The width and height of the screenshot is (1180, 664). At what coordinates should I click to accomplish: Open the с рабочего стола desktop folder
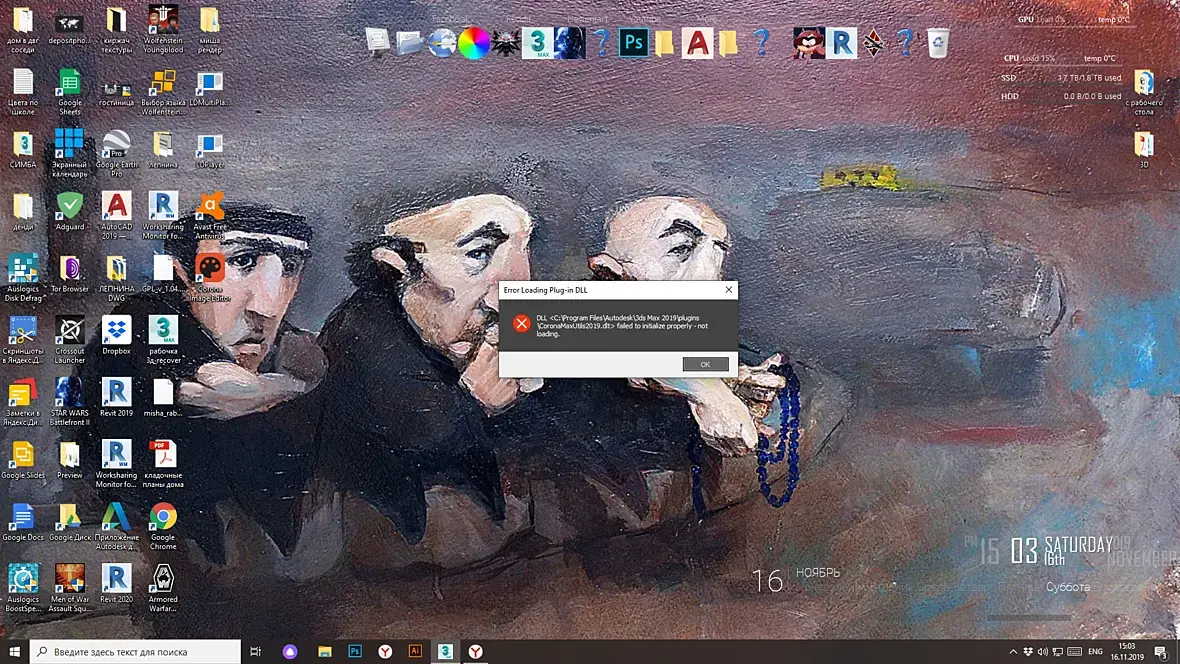point(1144,92)
